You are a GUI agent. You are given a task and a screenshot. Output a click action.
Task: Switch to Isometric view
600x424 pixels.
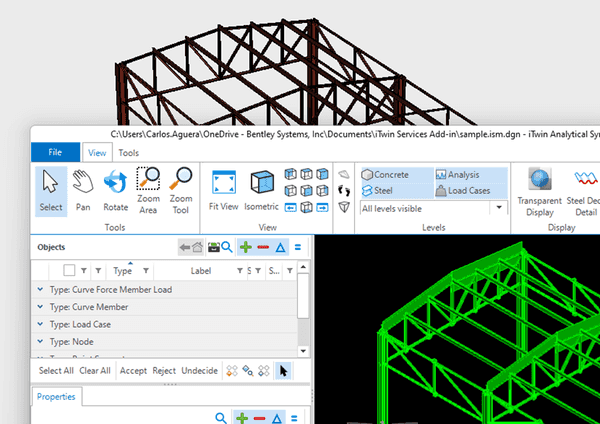[x=261, y=190]
